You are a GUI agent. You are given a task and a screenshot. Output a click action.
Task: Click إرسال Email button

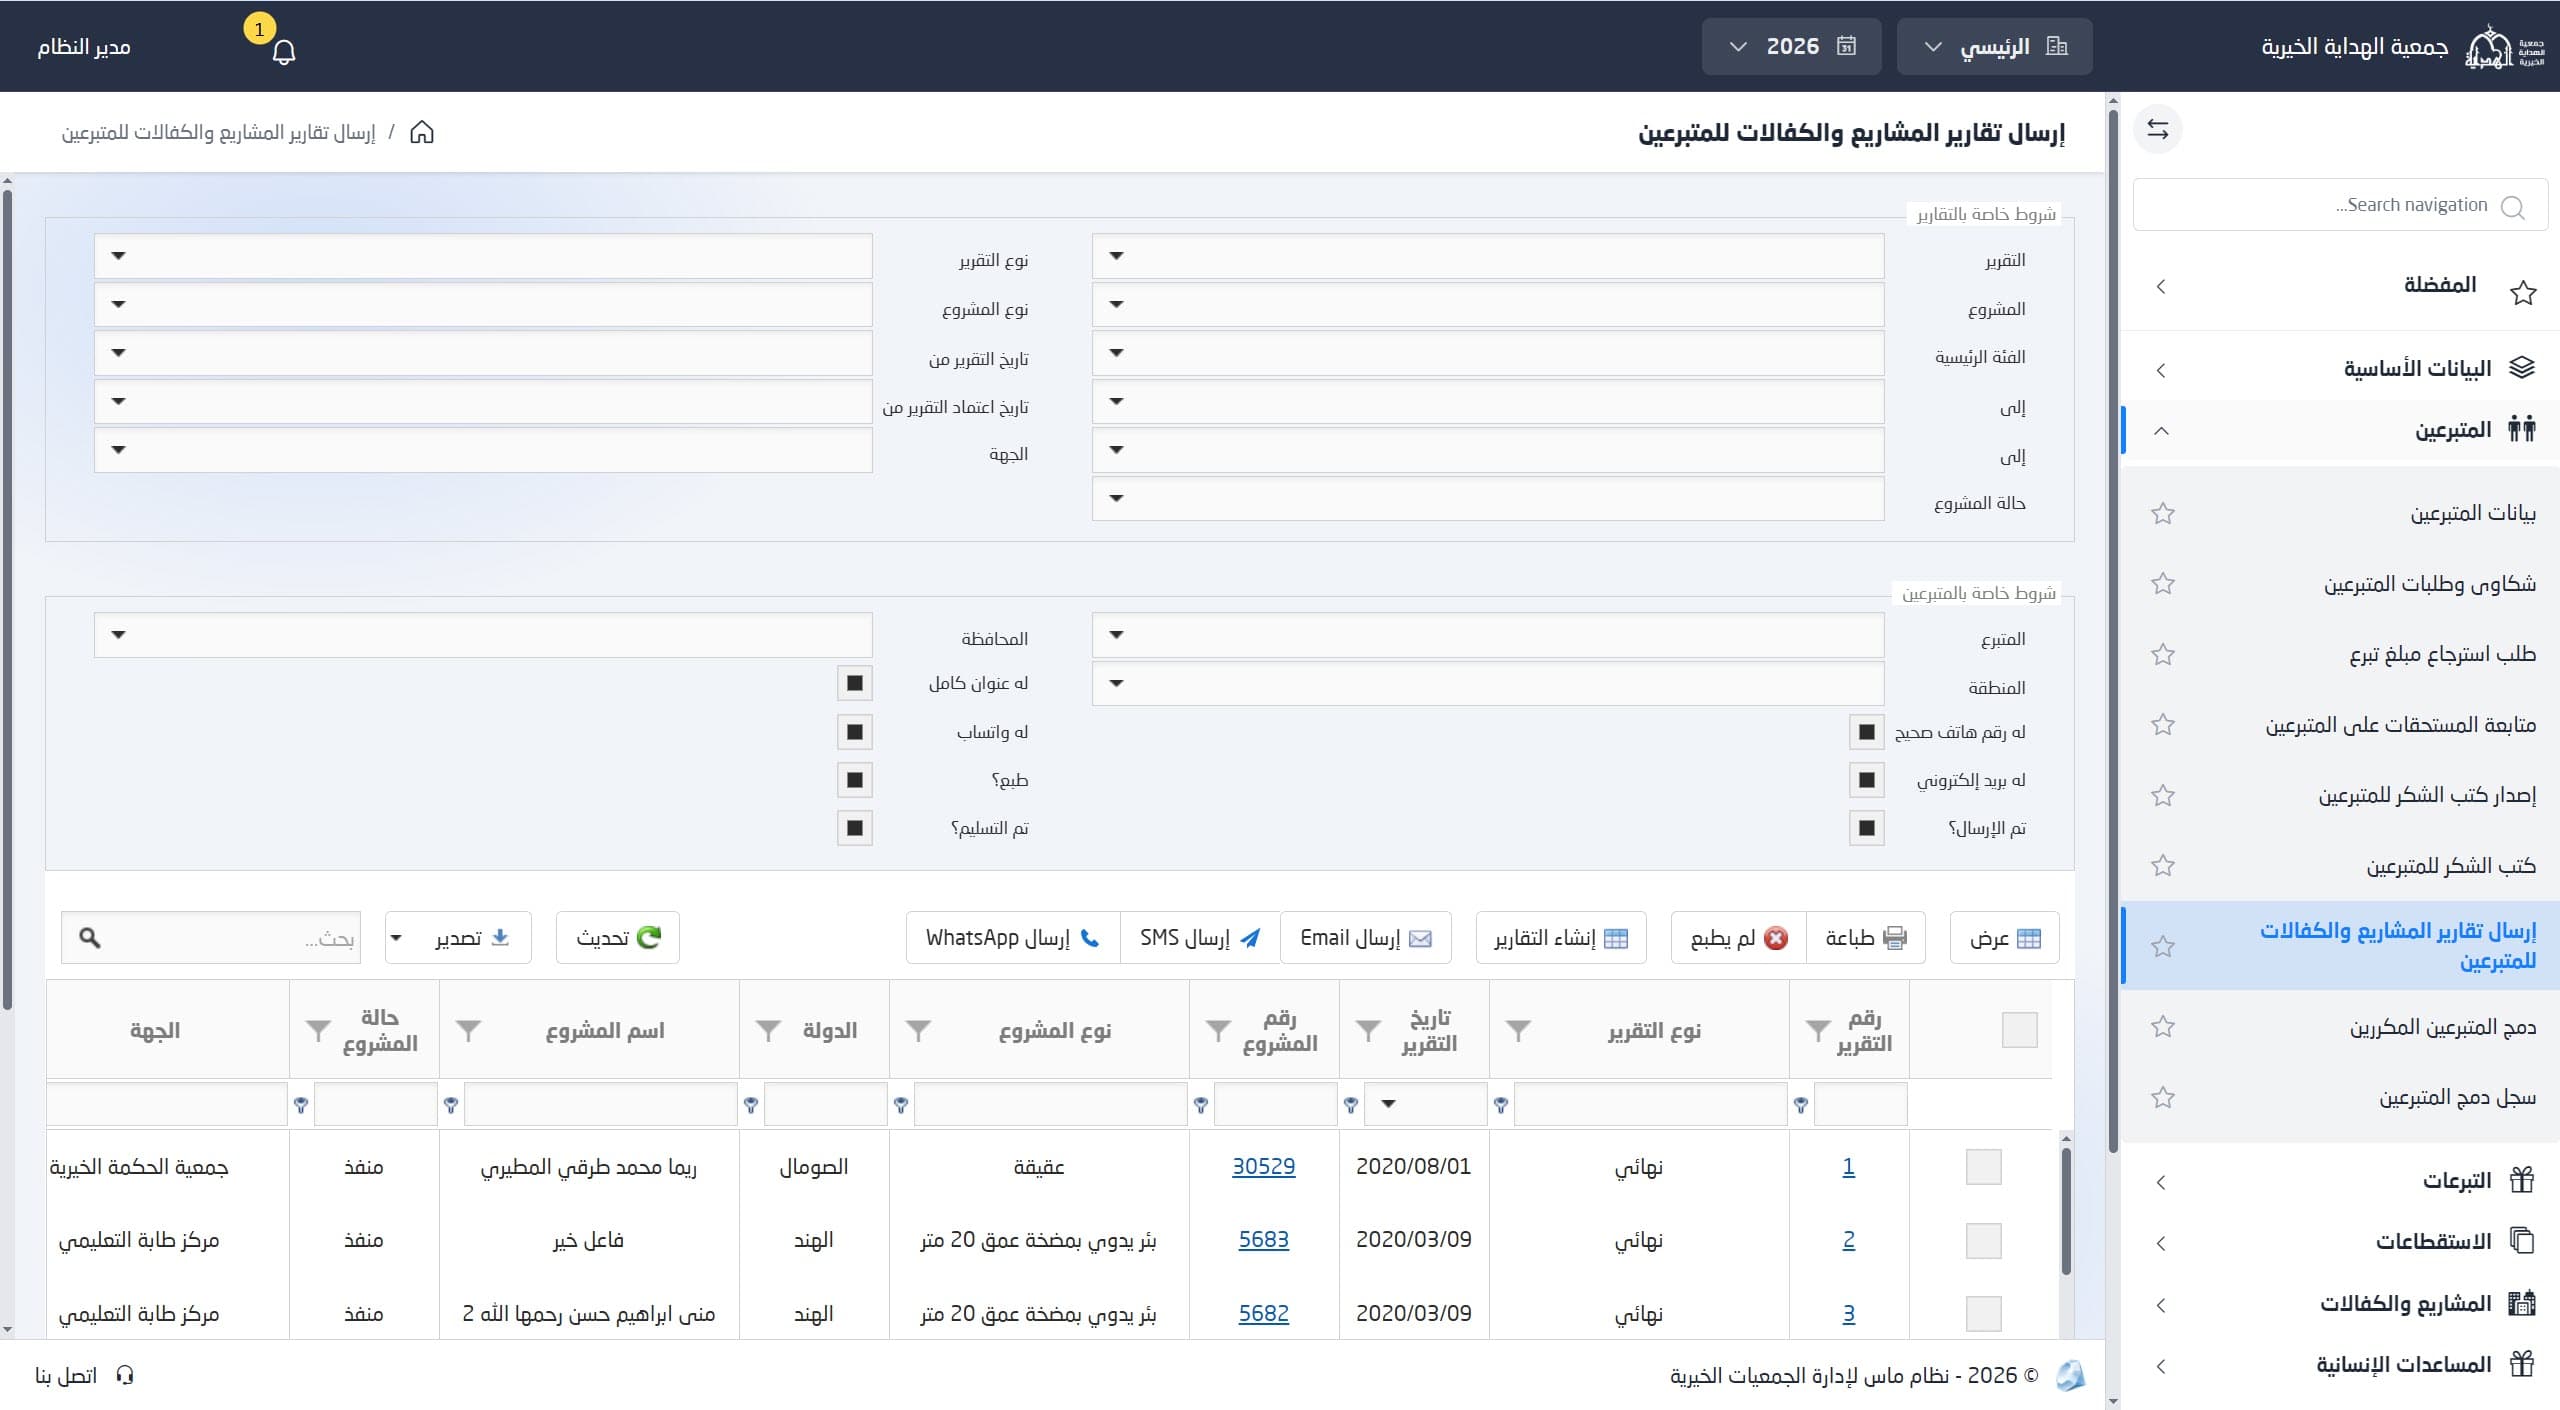click(1365, 938)
